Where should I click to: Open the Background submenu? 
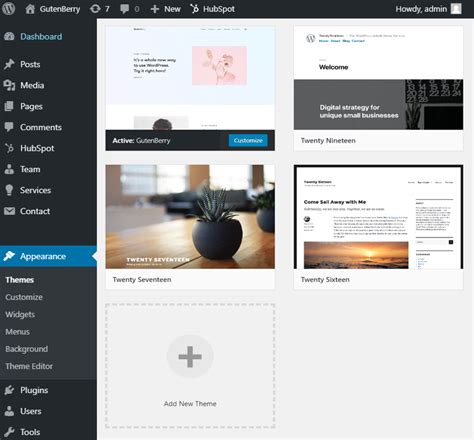coord(27,349)
